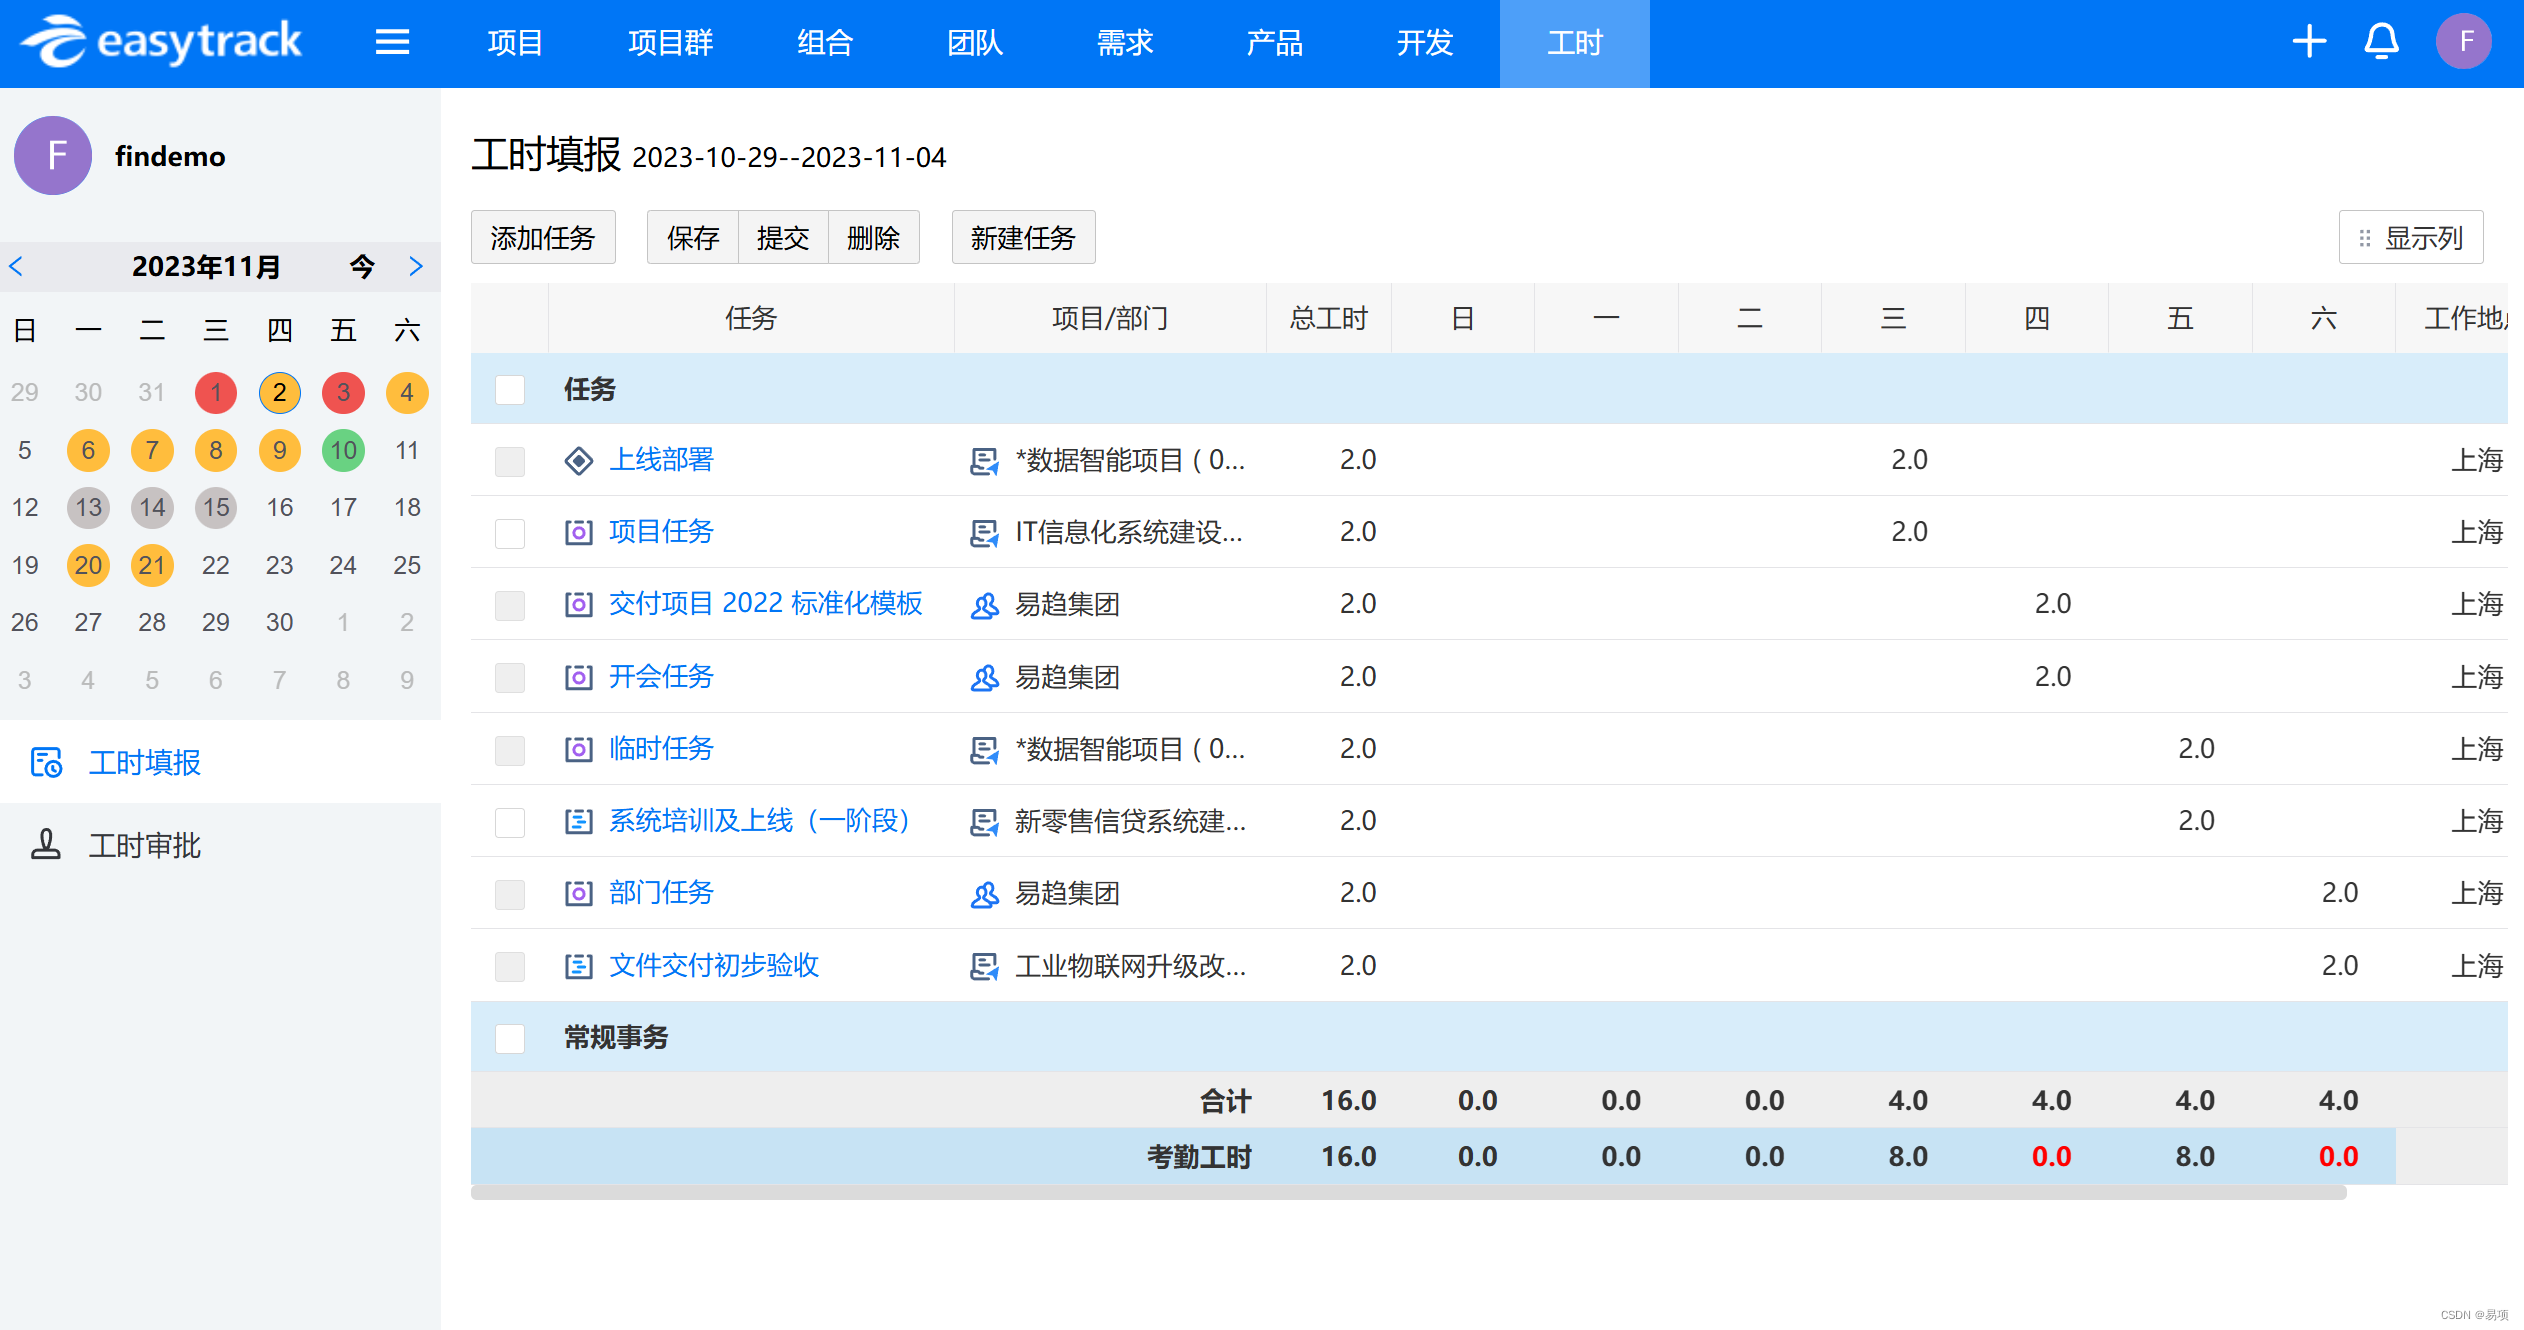Screen dimensions: 2524x1330
Task: Click the plus add icon in header
Action: pos(2309,42)
